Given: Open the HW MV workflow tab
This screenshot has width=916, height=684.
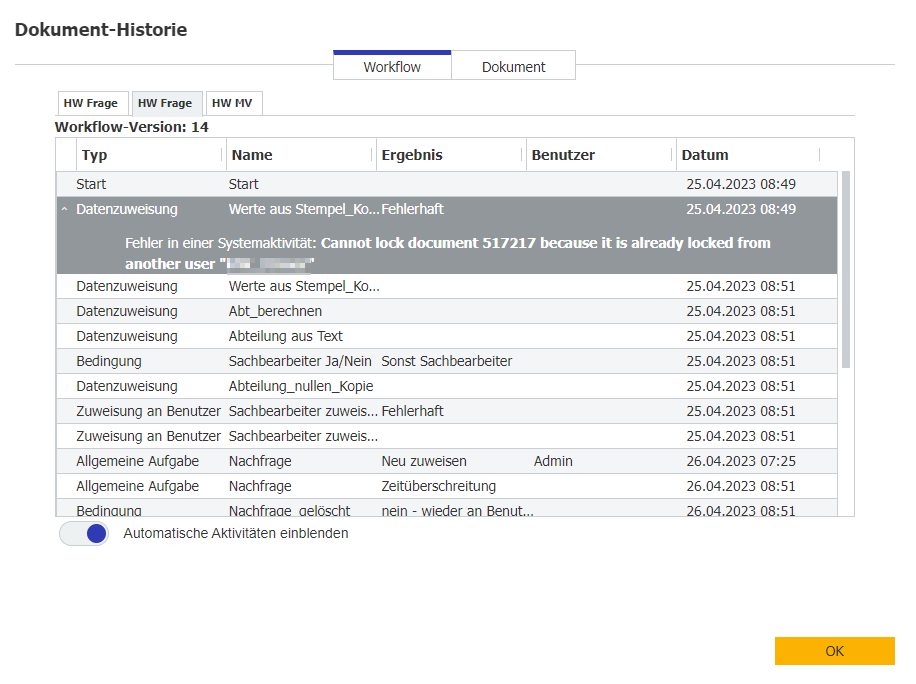Looking at the screenshot, I should [232, 103].
